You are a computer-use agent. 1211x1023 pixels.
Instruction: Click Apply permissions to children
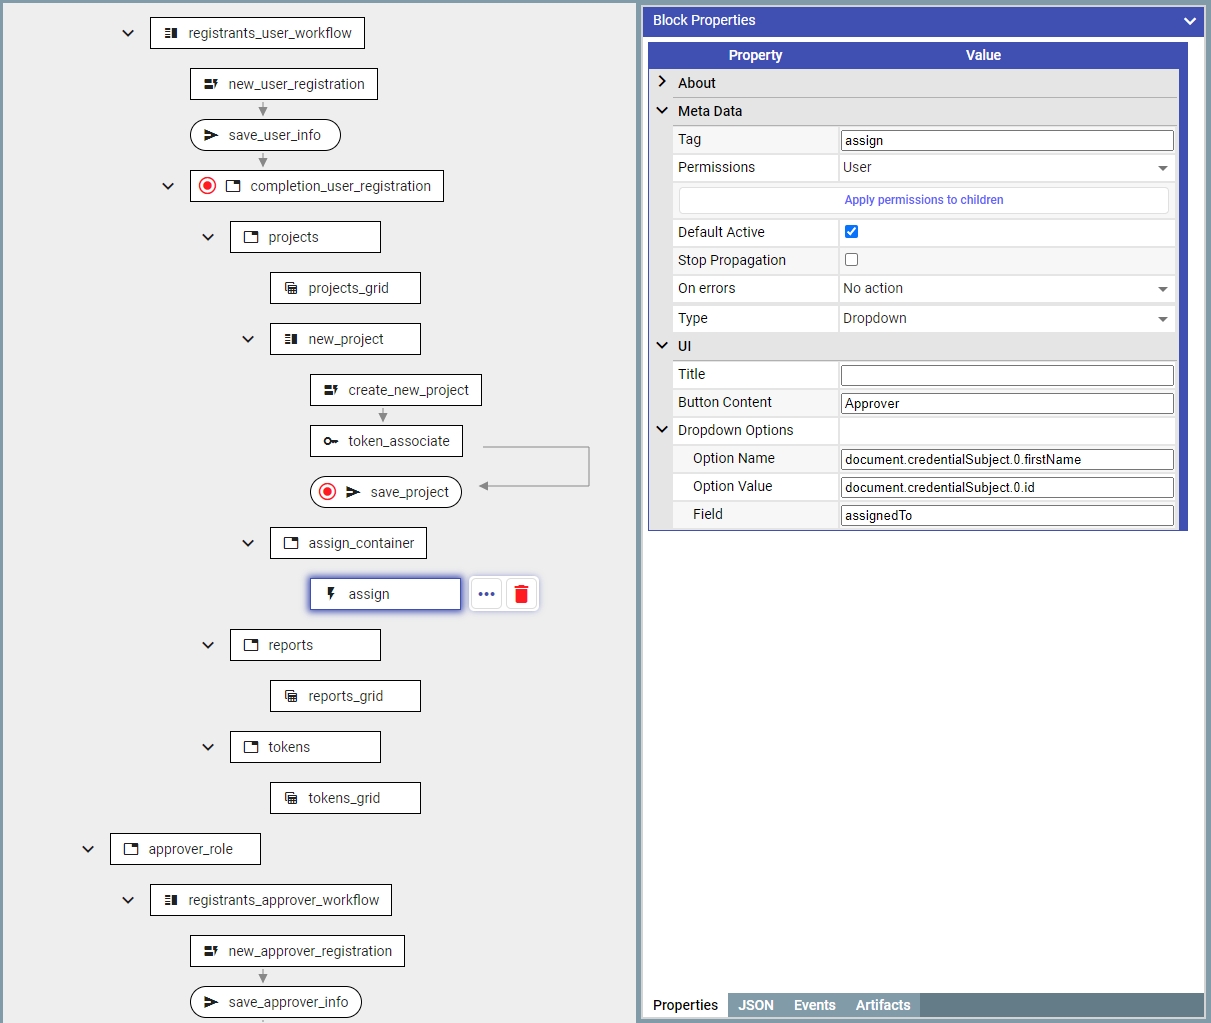click(923, 200)
